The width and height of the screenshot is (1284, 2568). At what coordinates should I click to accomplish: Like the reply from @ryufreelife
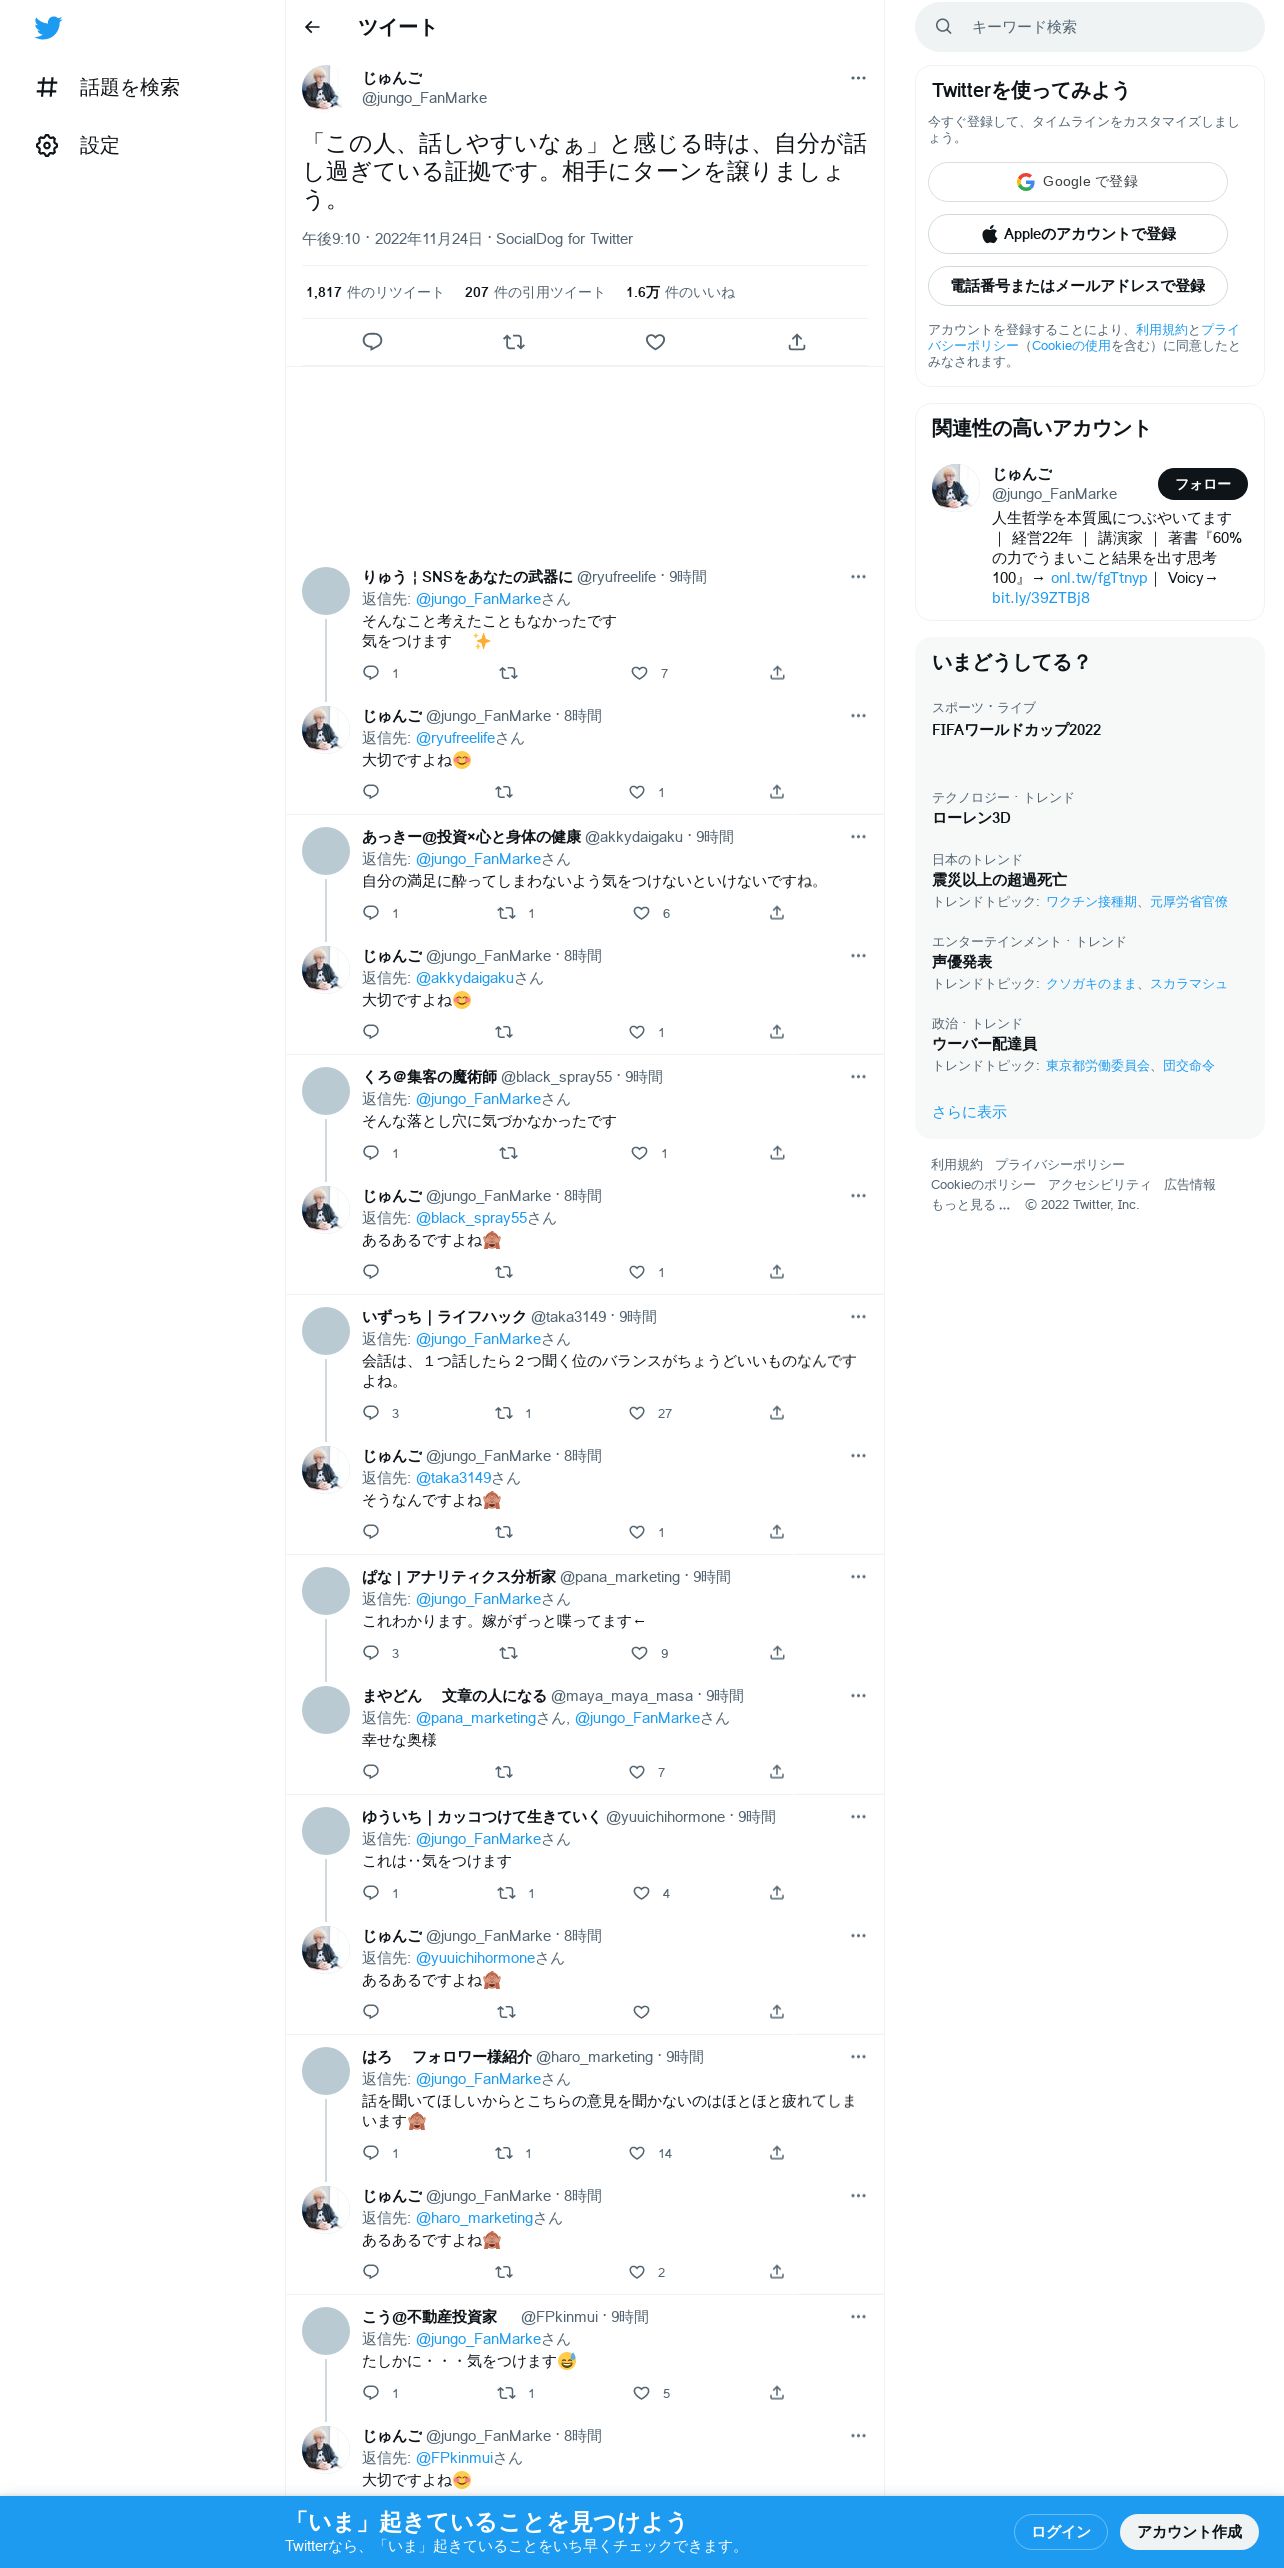point(640,673)
